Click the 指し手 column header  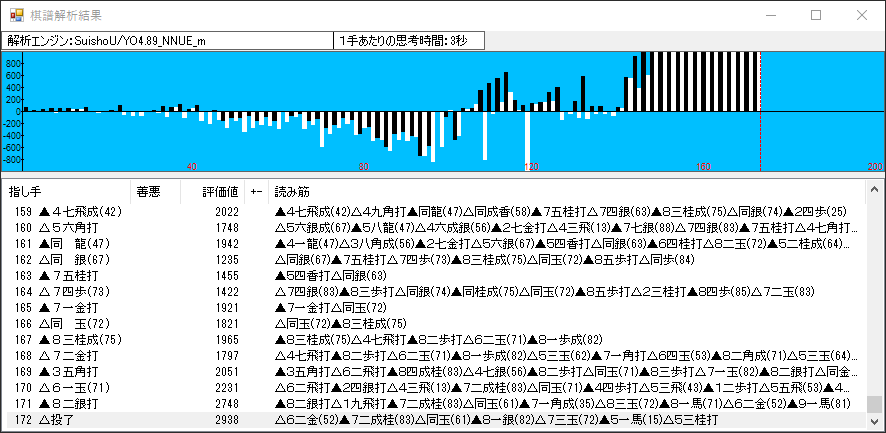point(66,192)
